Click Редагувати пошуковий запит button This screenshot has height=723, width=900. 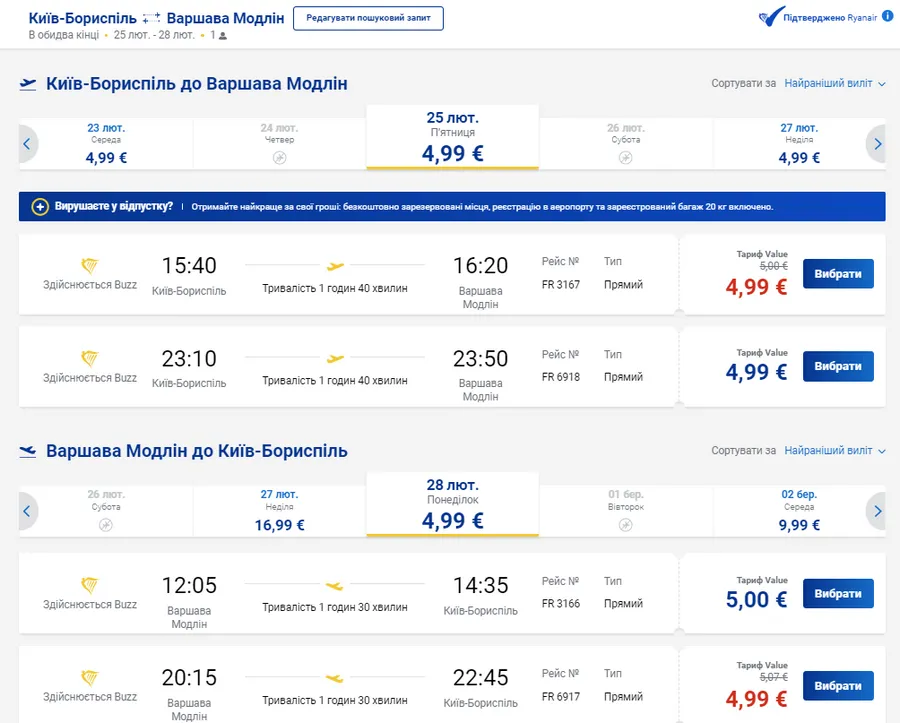pyautogui.click(x=368, y=19)
